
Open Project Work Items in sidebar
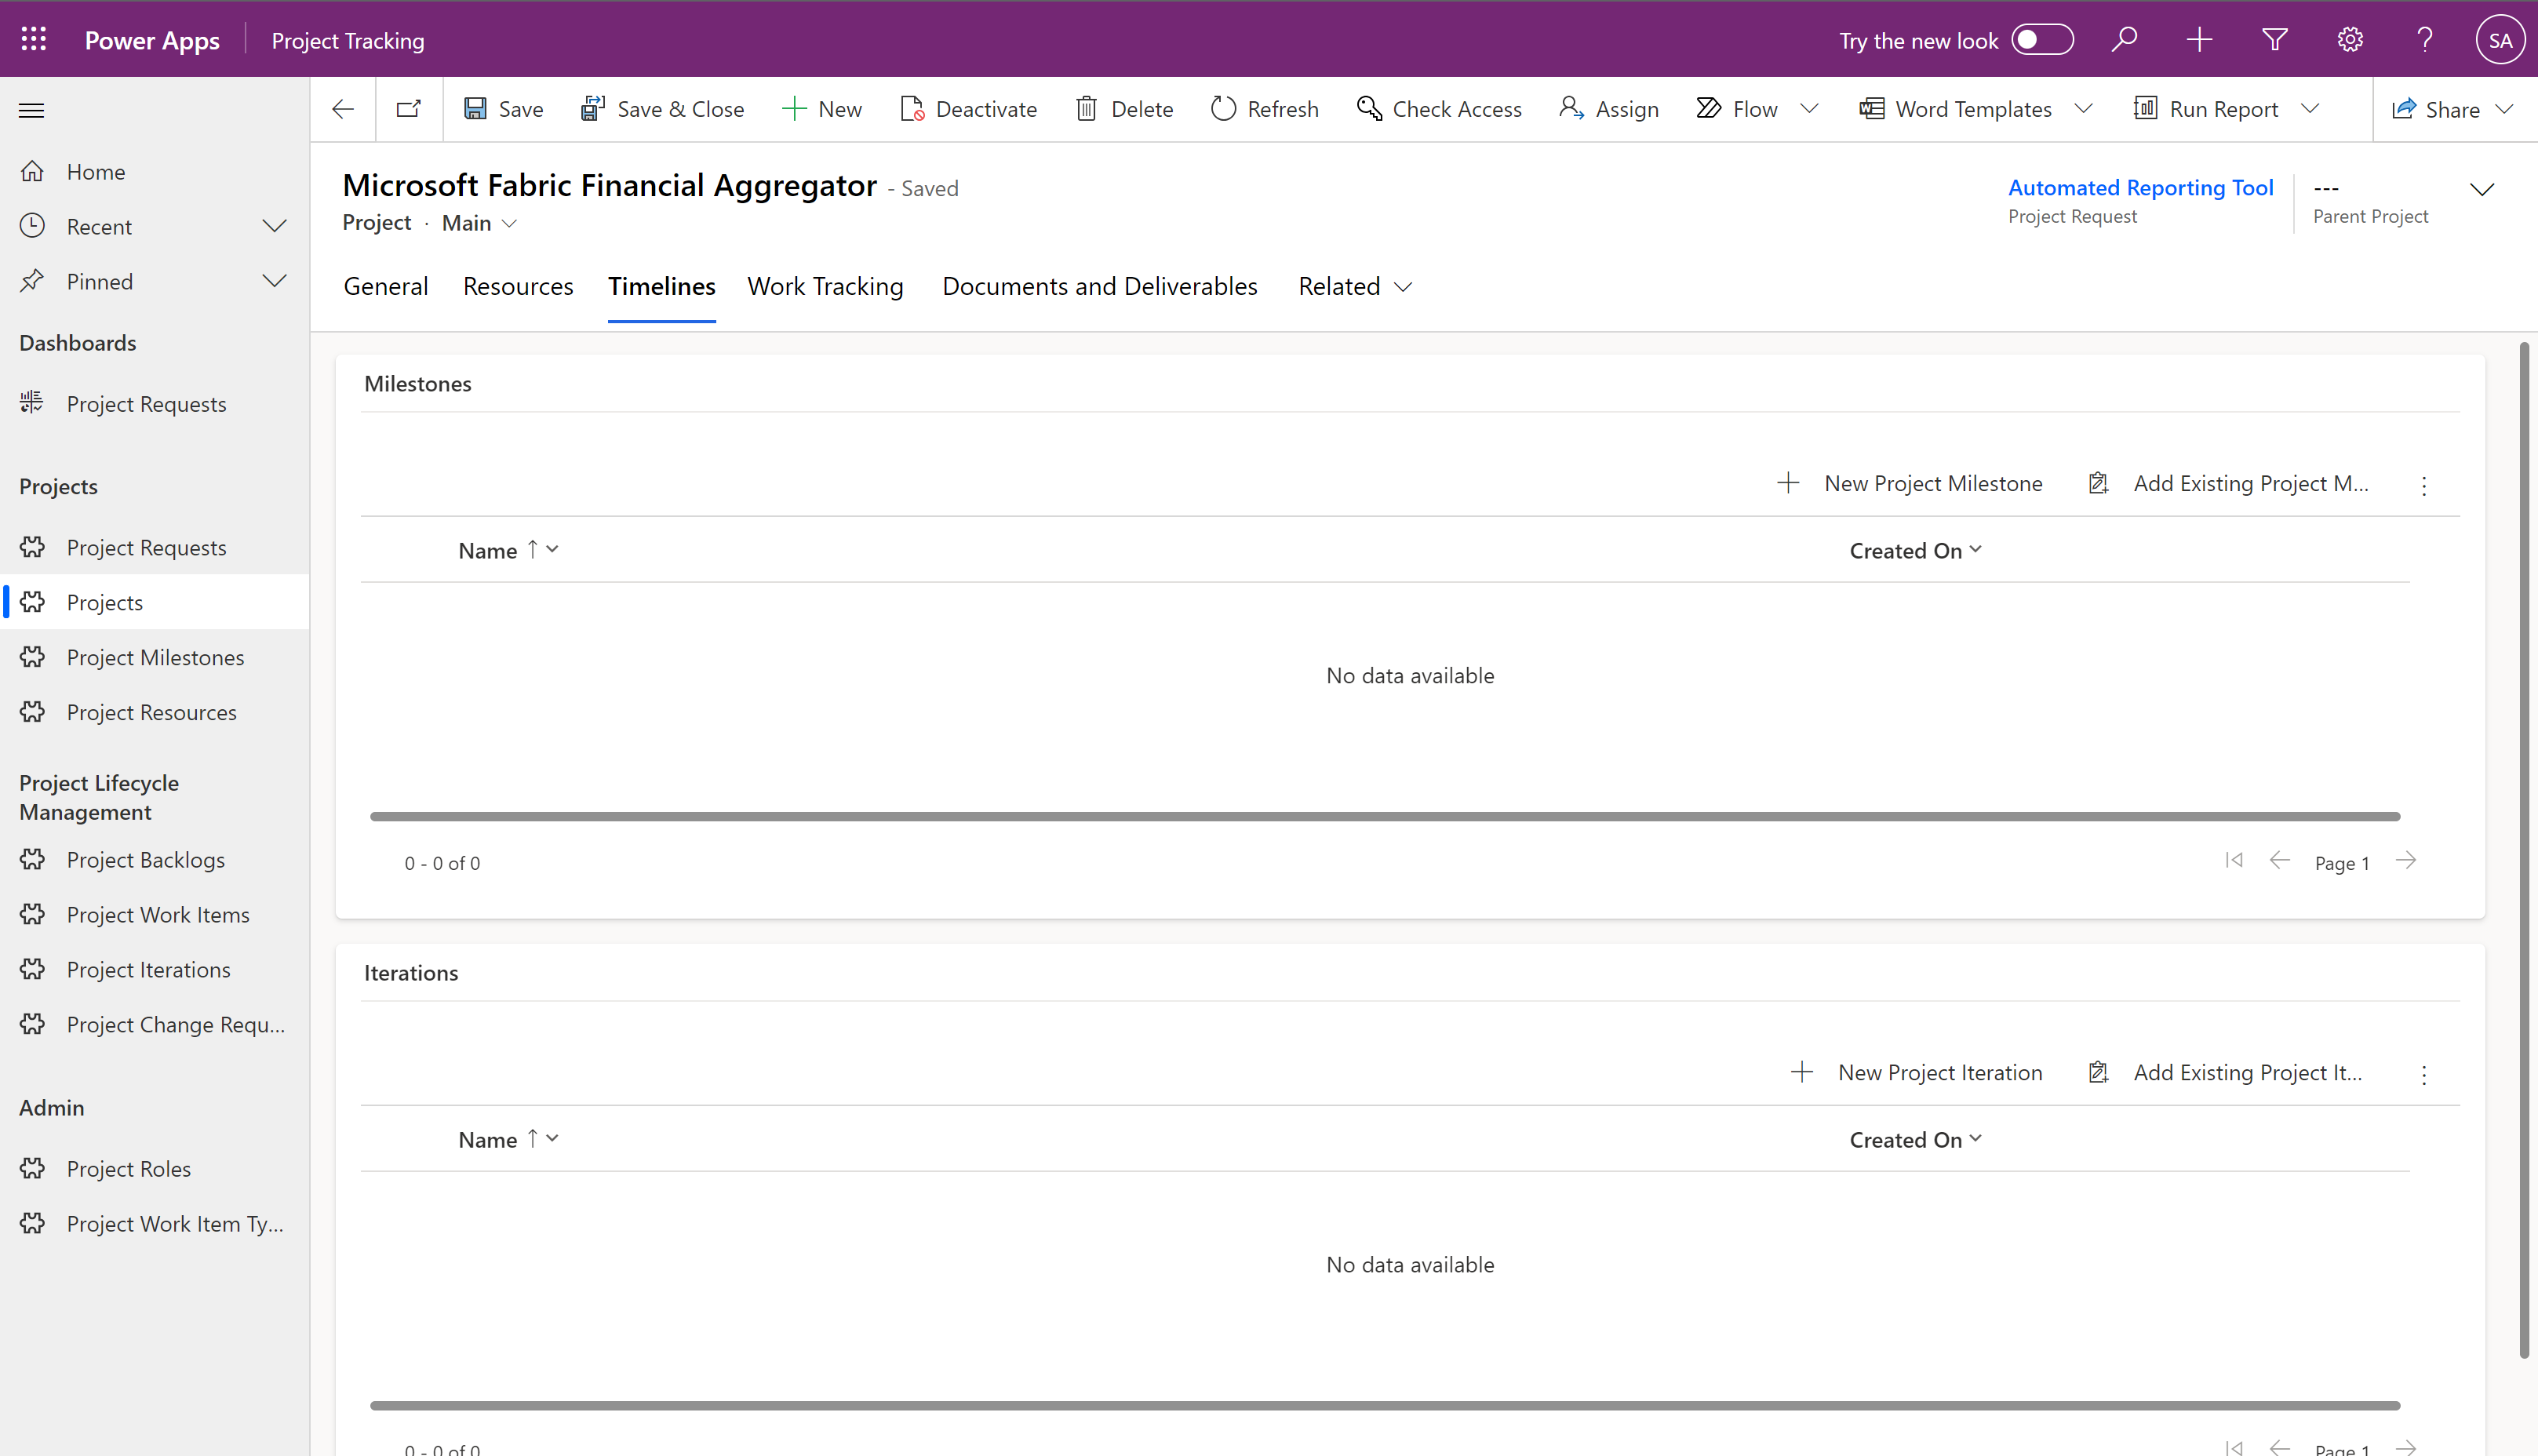[155, 915]
